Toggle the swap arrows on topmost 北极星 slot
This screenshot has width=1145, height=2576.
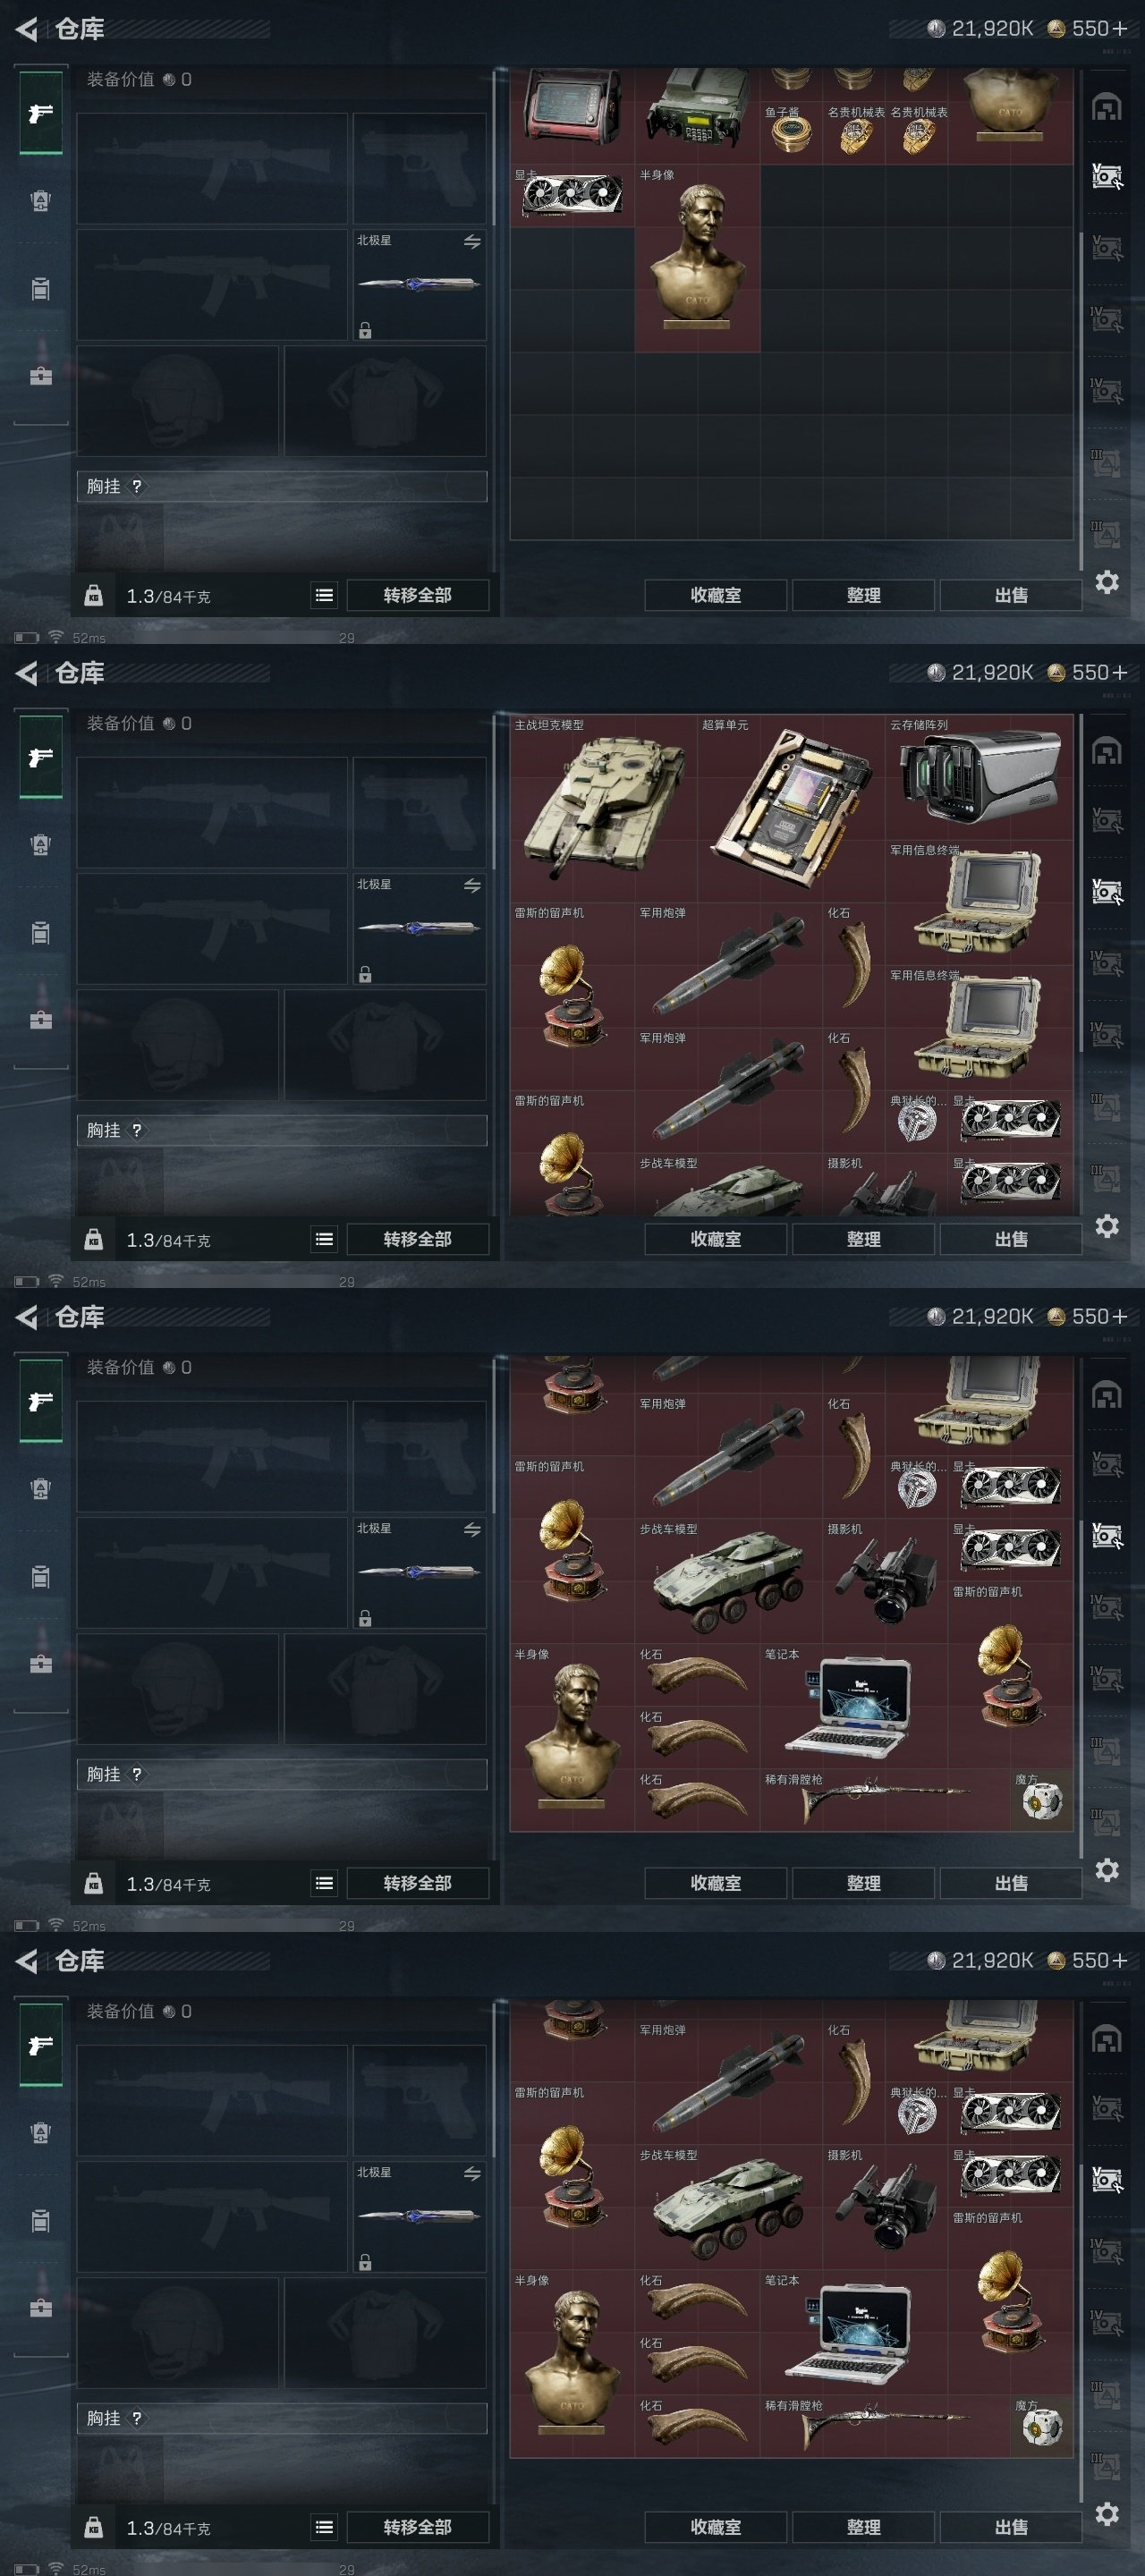click(x=472, y=242)
